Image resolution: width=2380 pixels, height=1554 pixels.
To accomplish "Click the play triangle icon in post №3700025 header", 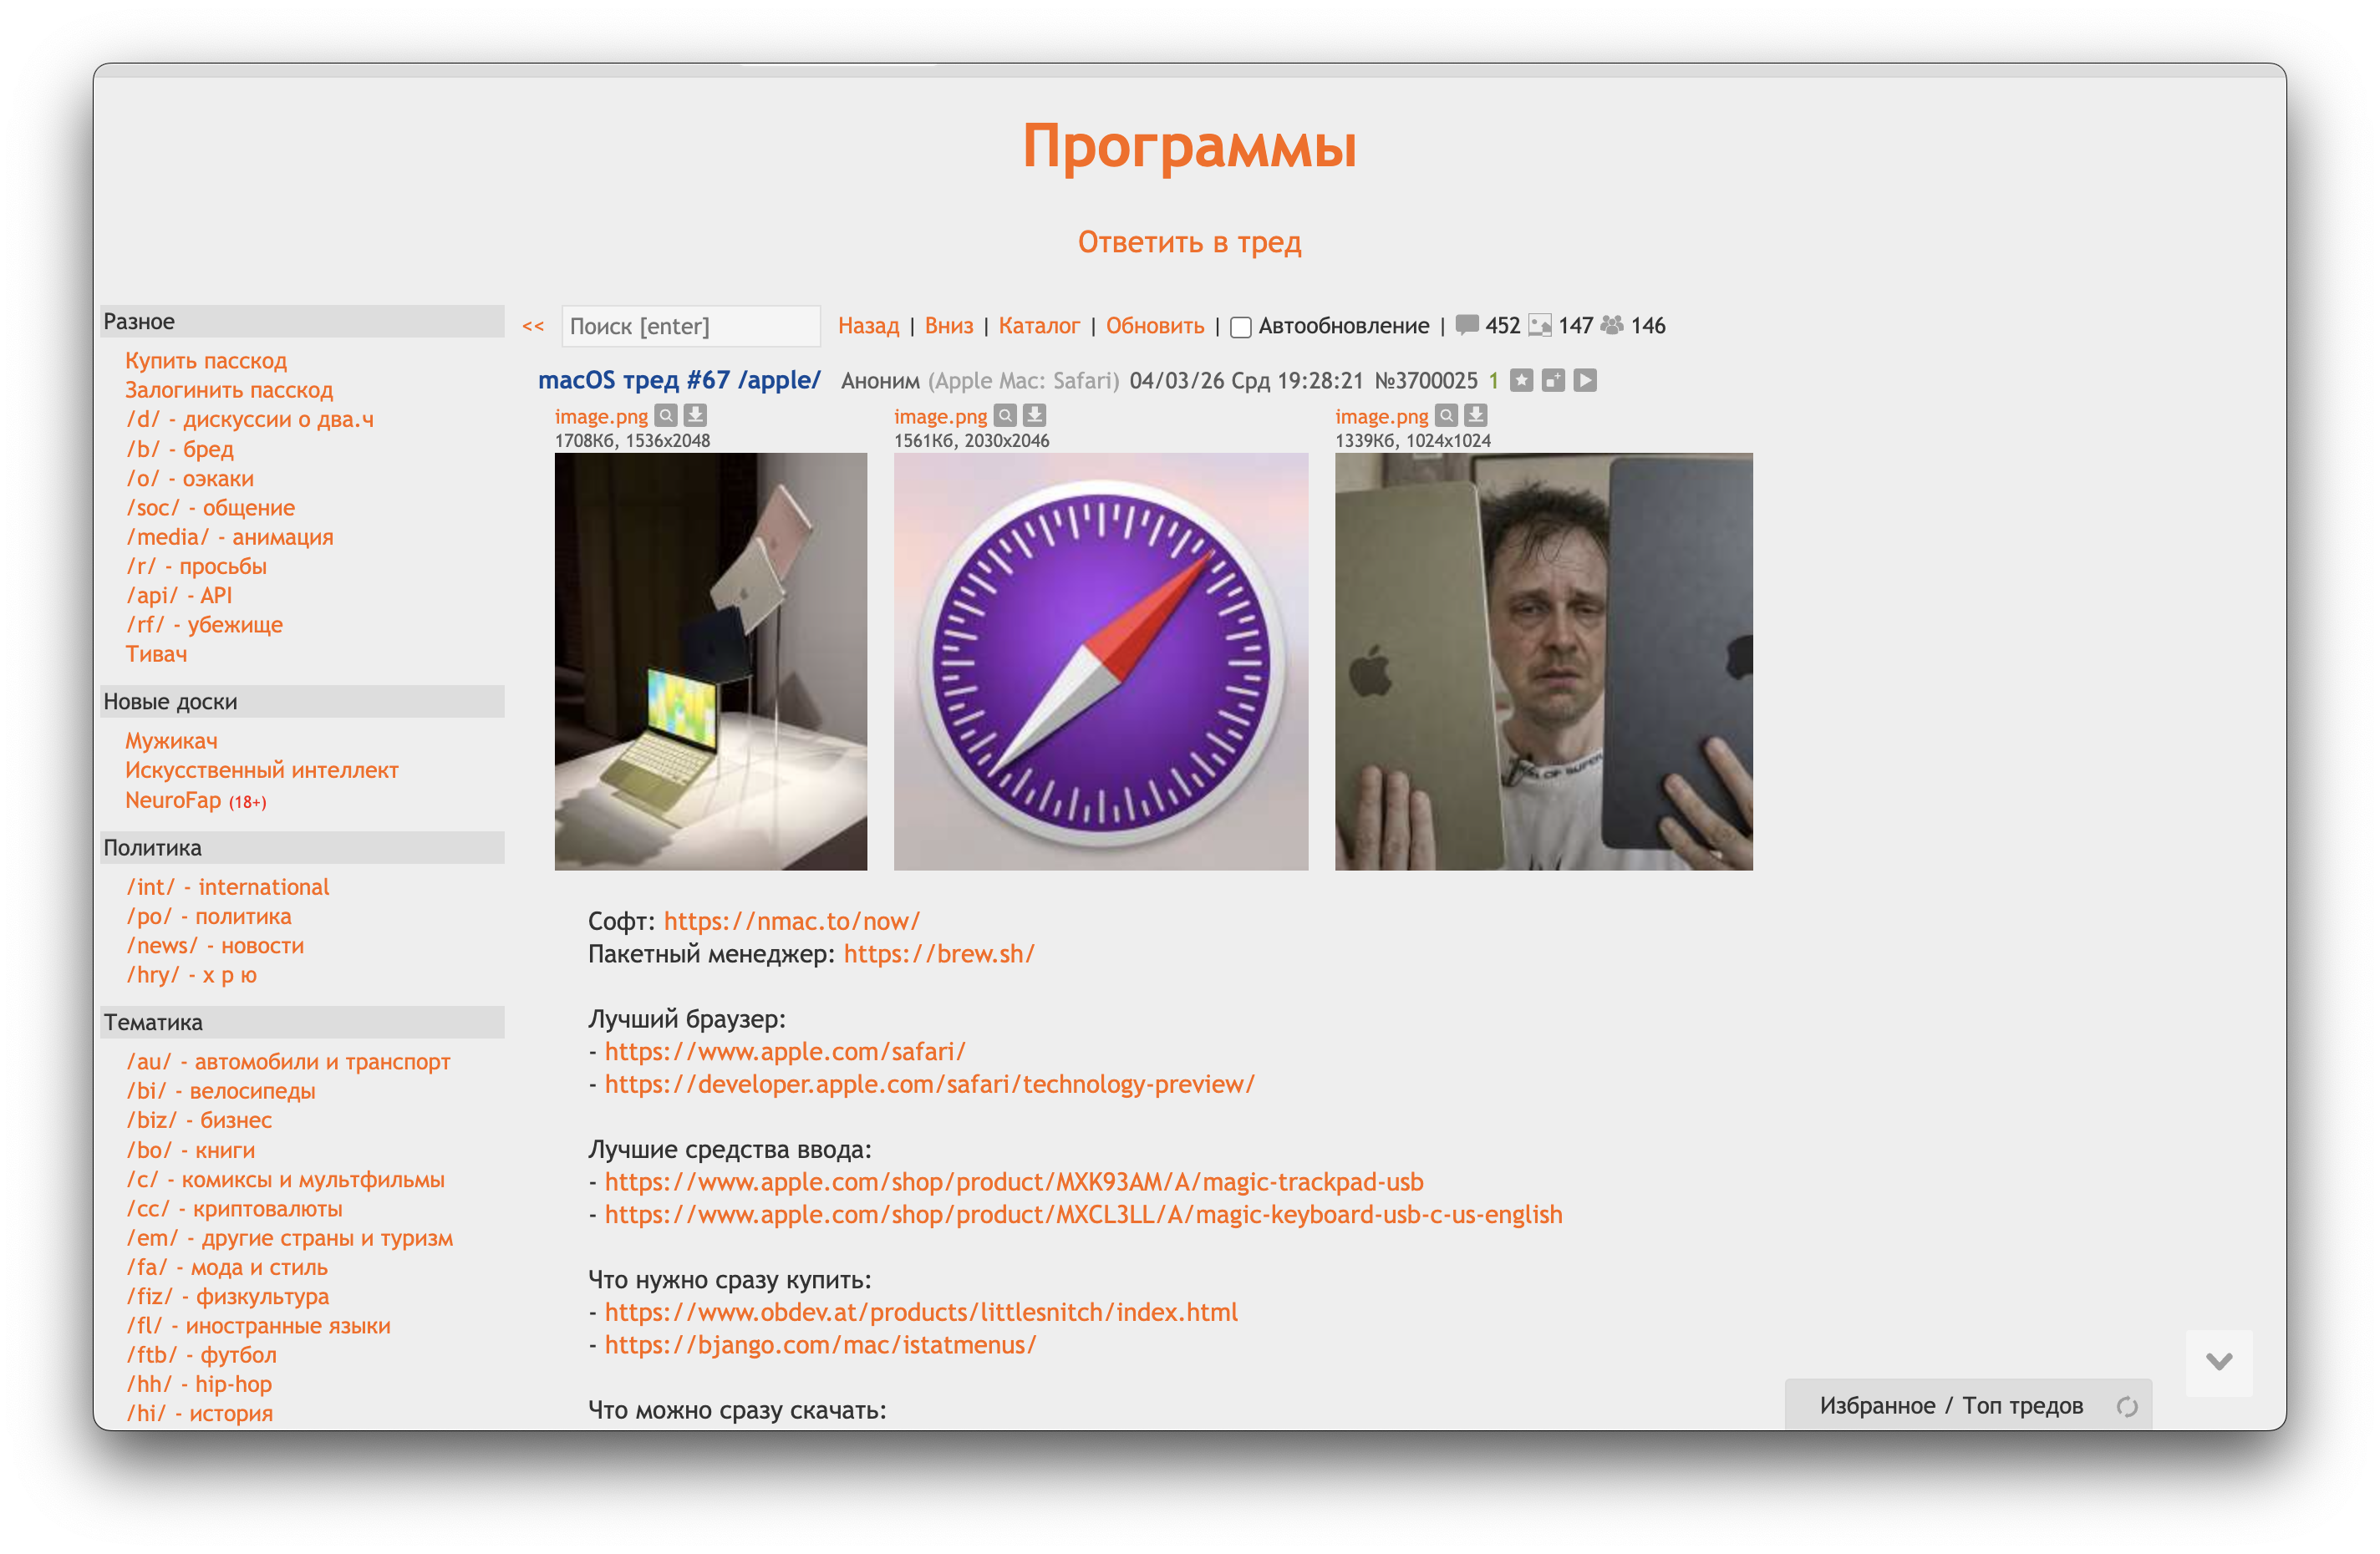I will [x=1585, y=380].
